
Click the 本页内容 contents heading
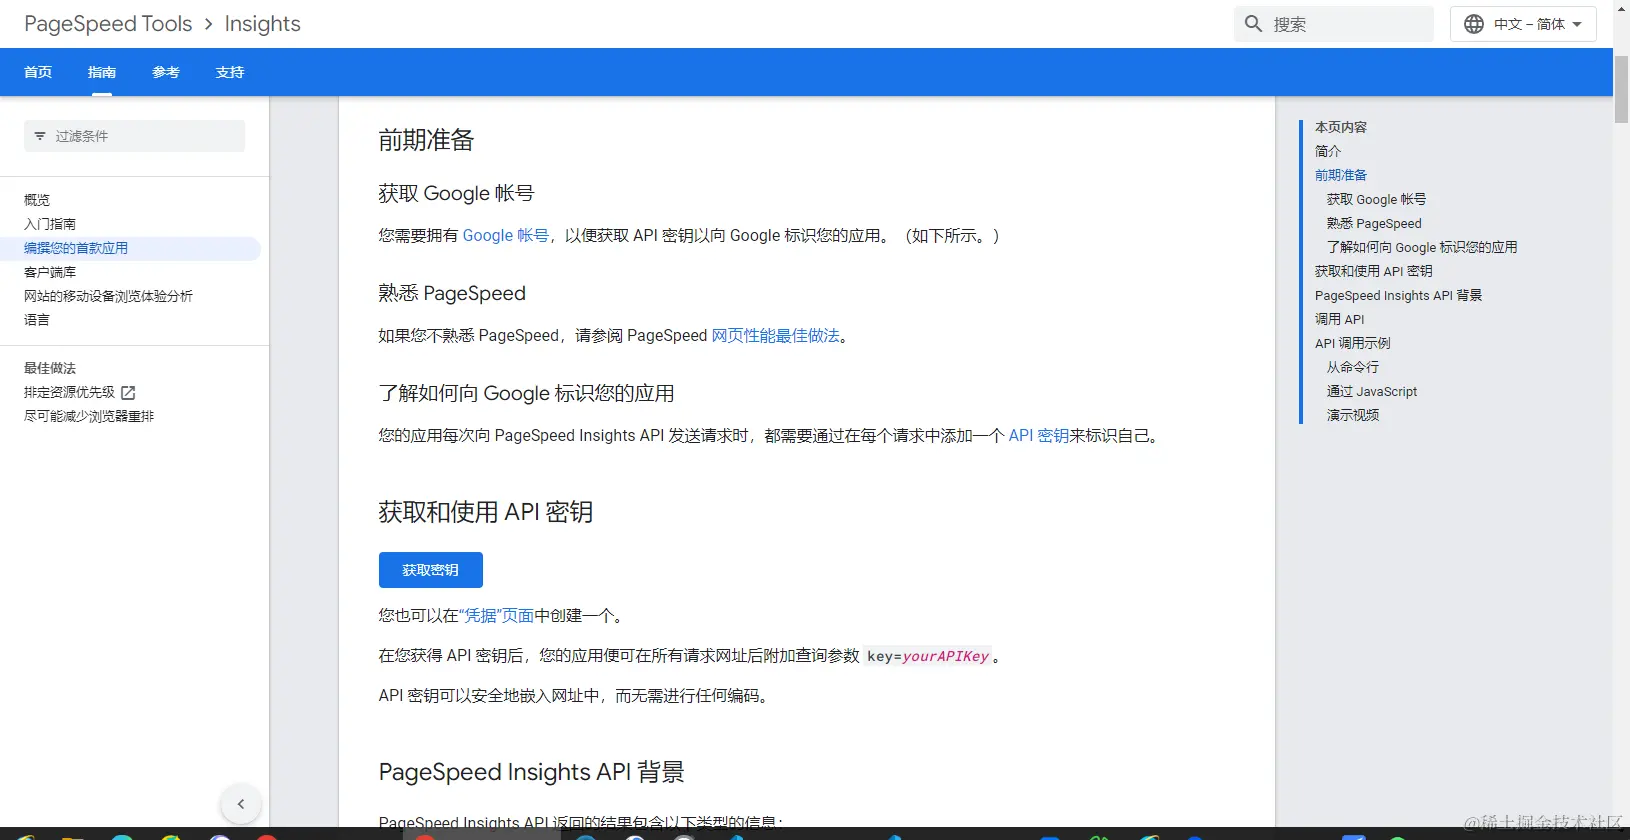point(1341,127)
